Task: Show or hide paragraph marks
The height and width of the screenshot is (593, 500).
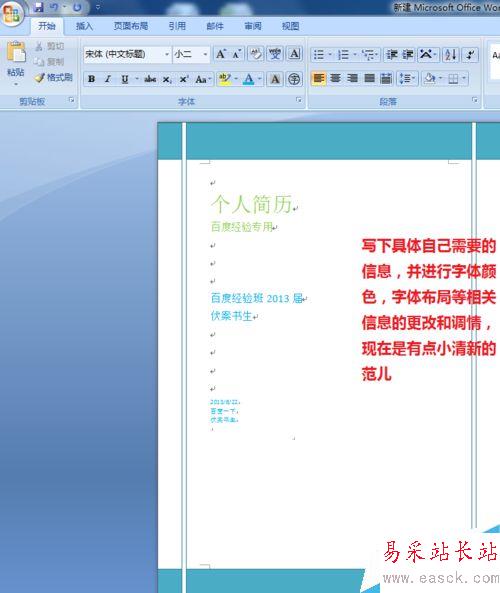Action: (x=470, y=54)
